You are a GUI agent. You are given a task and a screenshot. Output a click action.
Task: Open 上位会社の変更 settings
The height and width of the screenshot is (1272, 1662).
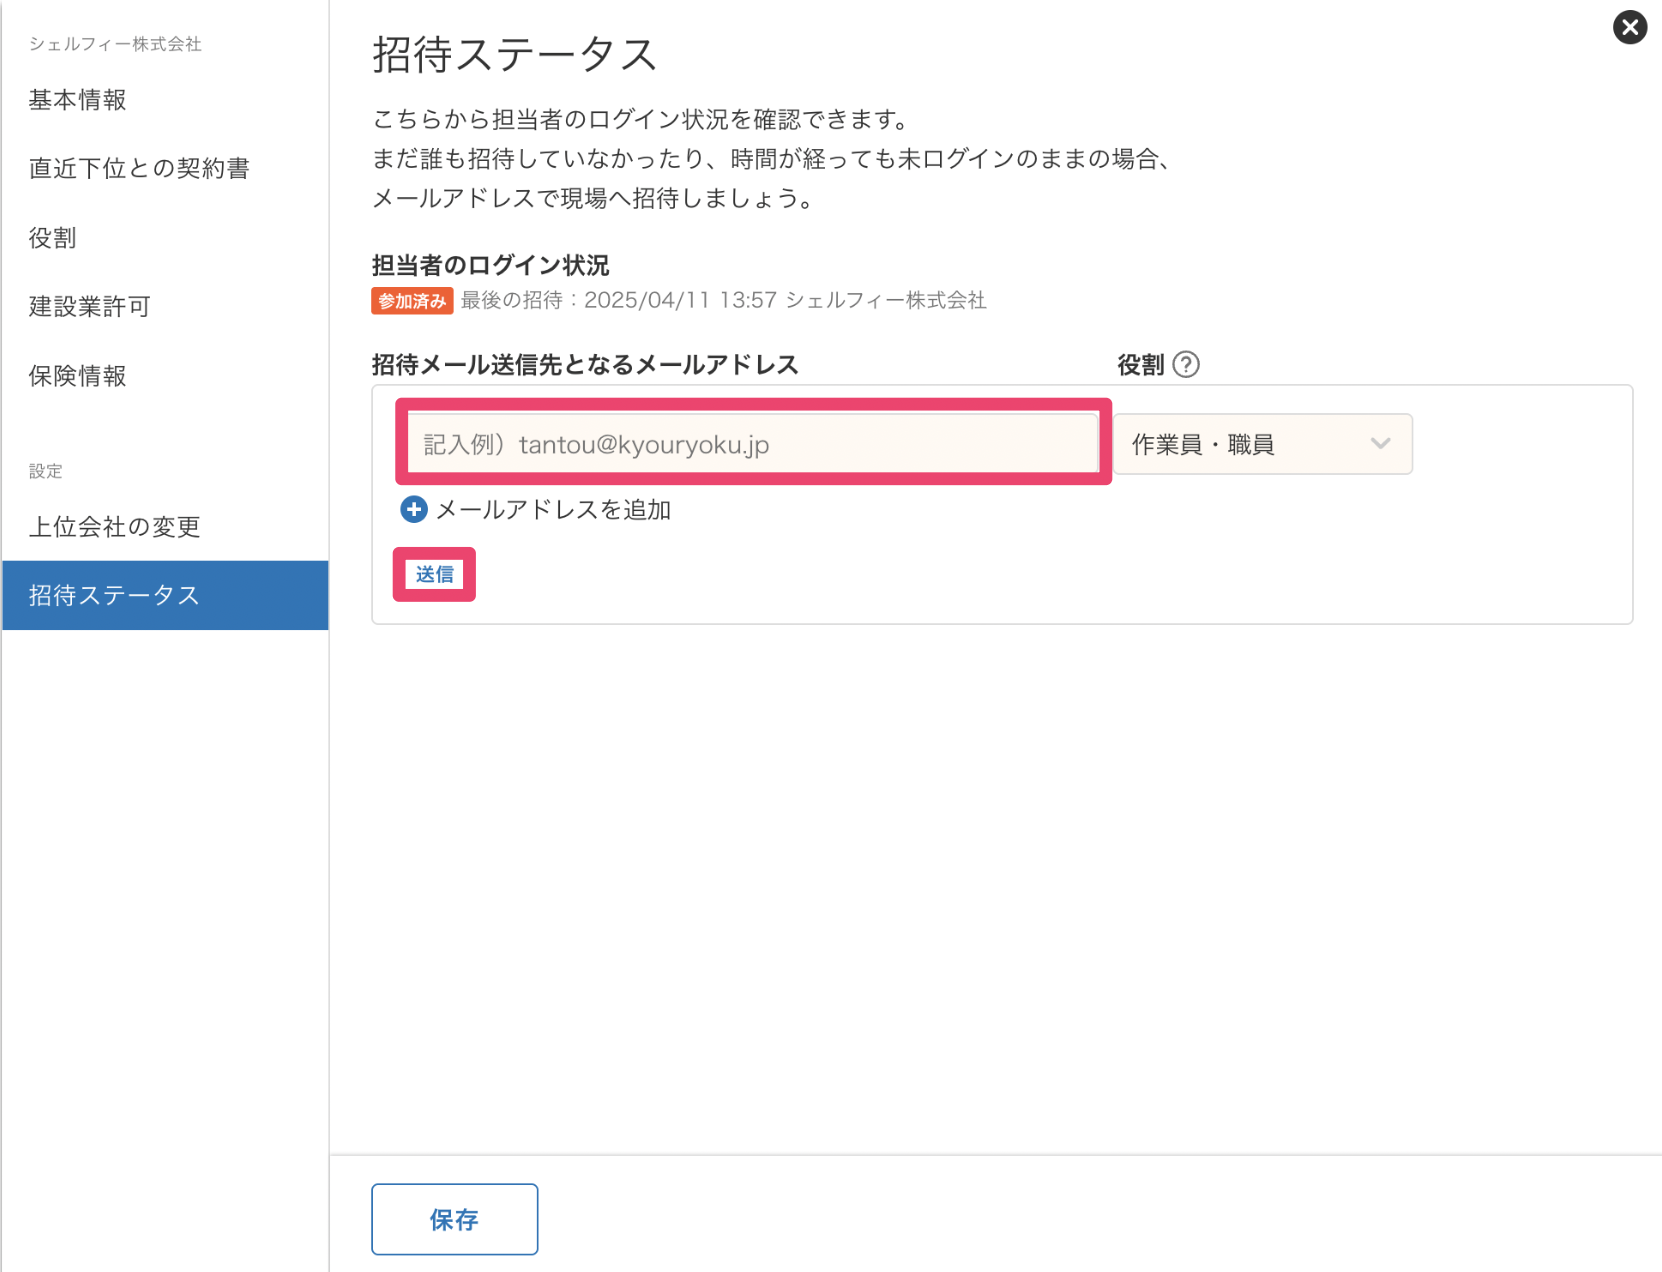[115, 527]
